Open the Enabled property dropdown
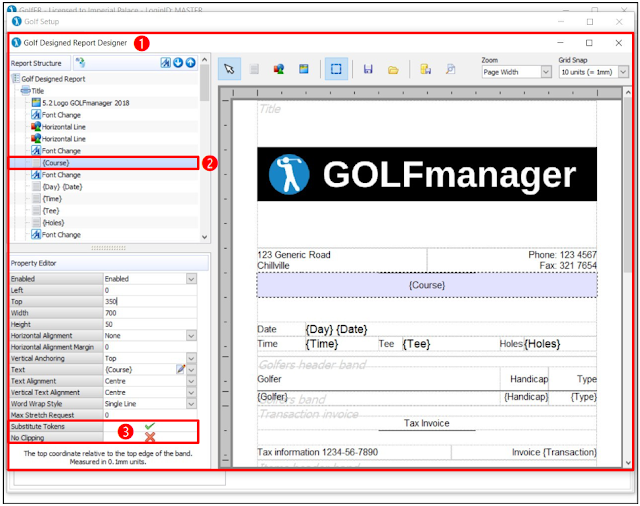This screenshot has height=506, width=640. pyautogui.click(x=191, y=279)
